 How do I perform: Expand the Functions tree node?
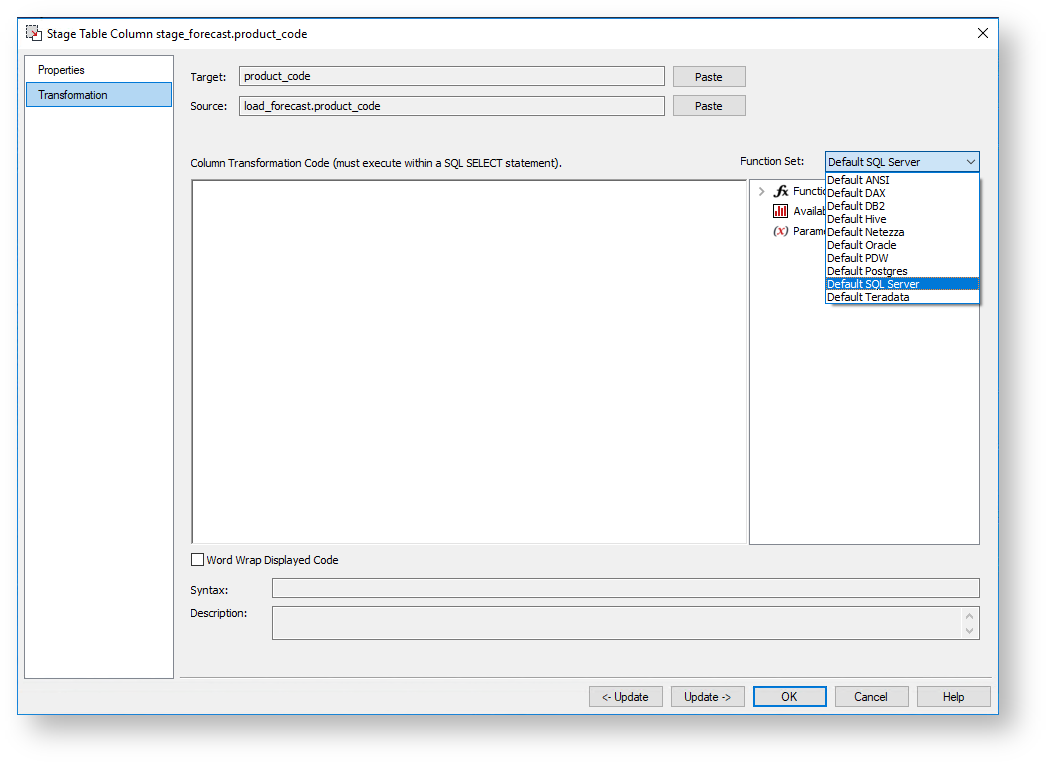(x=761, y=191)
